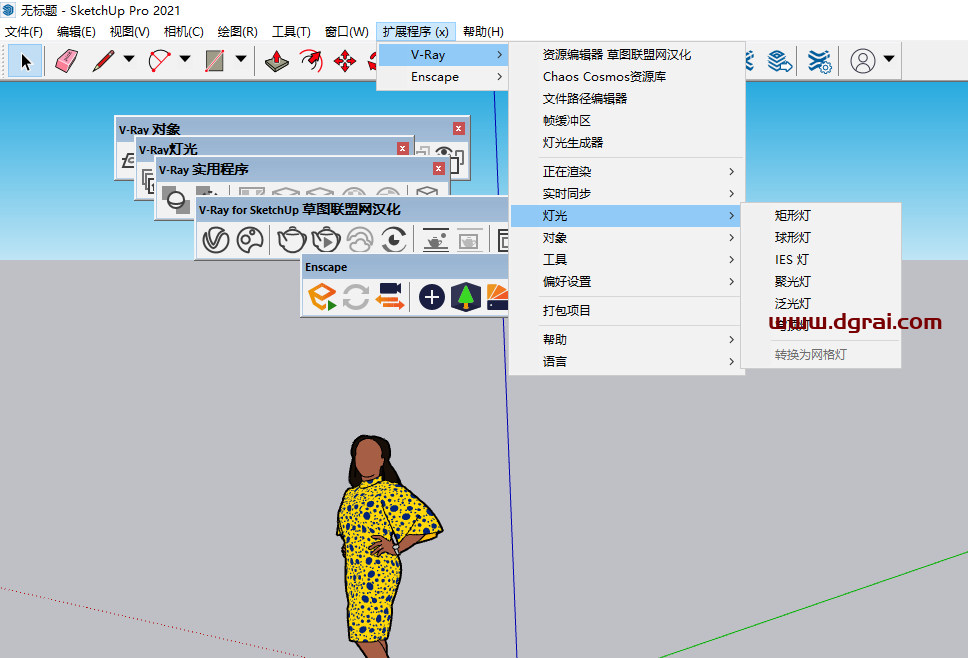
Task: Start Enscape with the orange Enscape icon
Action: [323, 297]
